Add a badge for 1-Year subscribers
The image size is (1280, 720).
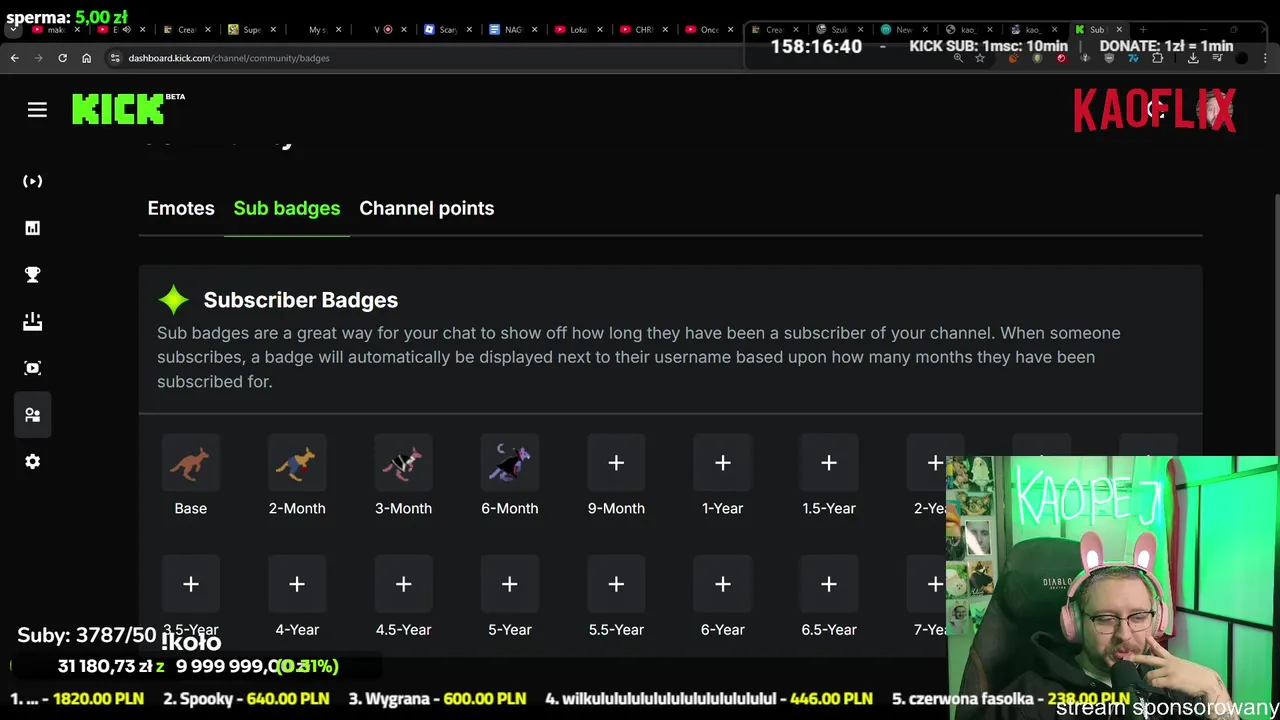pos(723,463)
